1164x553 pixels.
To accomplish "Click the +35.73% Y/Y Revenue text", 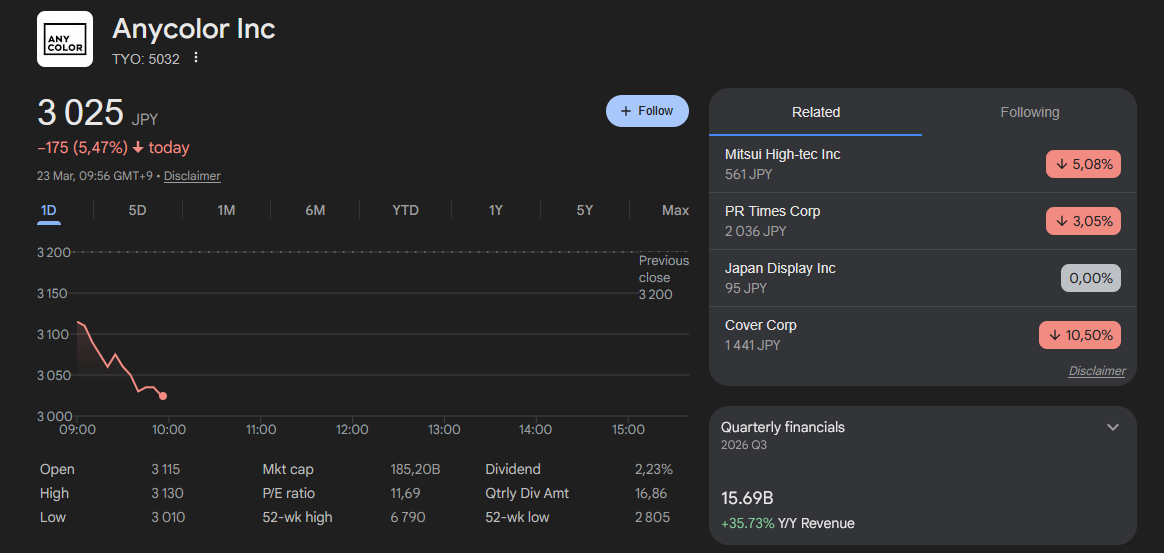I will coord(788,524).
